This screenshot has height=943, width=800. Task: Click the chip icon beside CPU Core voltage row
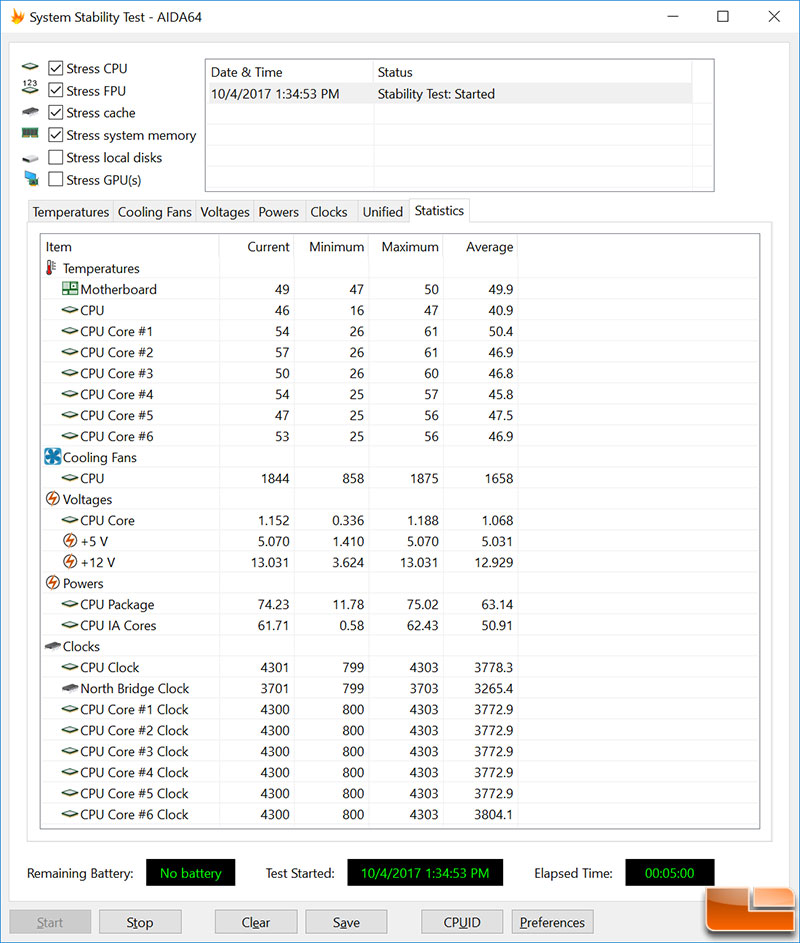(x=70, y=520)
